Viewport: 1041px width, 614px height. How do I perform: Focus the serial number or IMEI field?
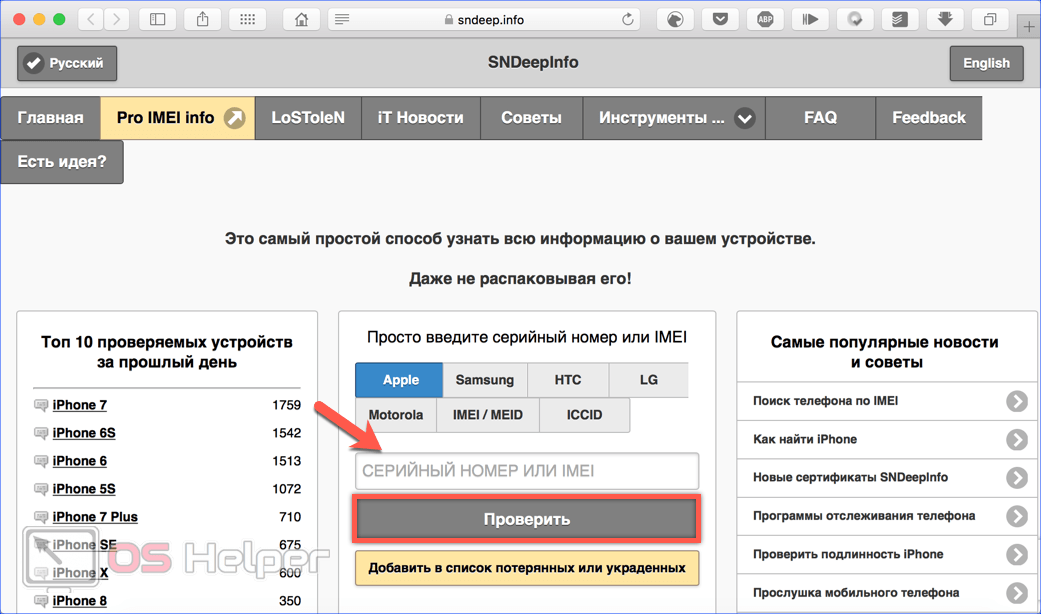pyautogui.click(x=527, y=471)
